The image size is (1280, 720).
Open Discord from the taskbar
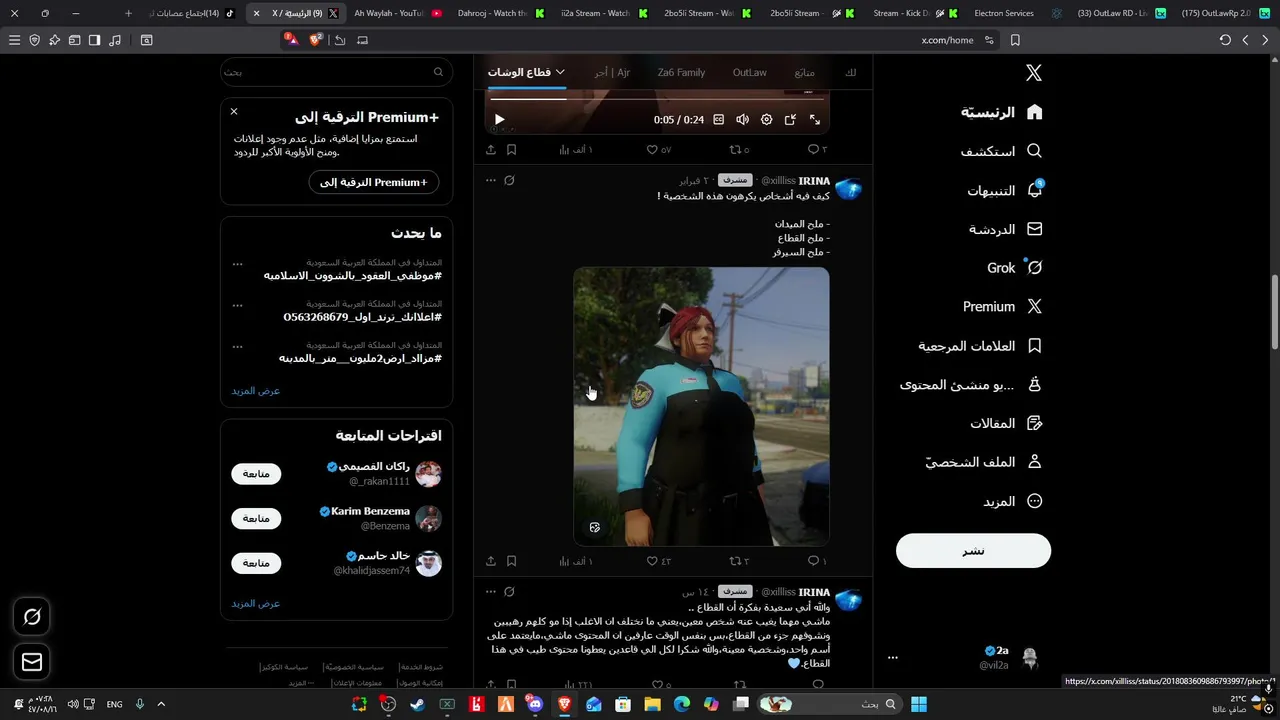click(535, 704)
